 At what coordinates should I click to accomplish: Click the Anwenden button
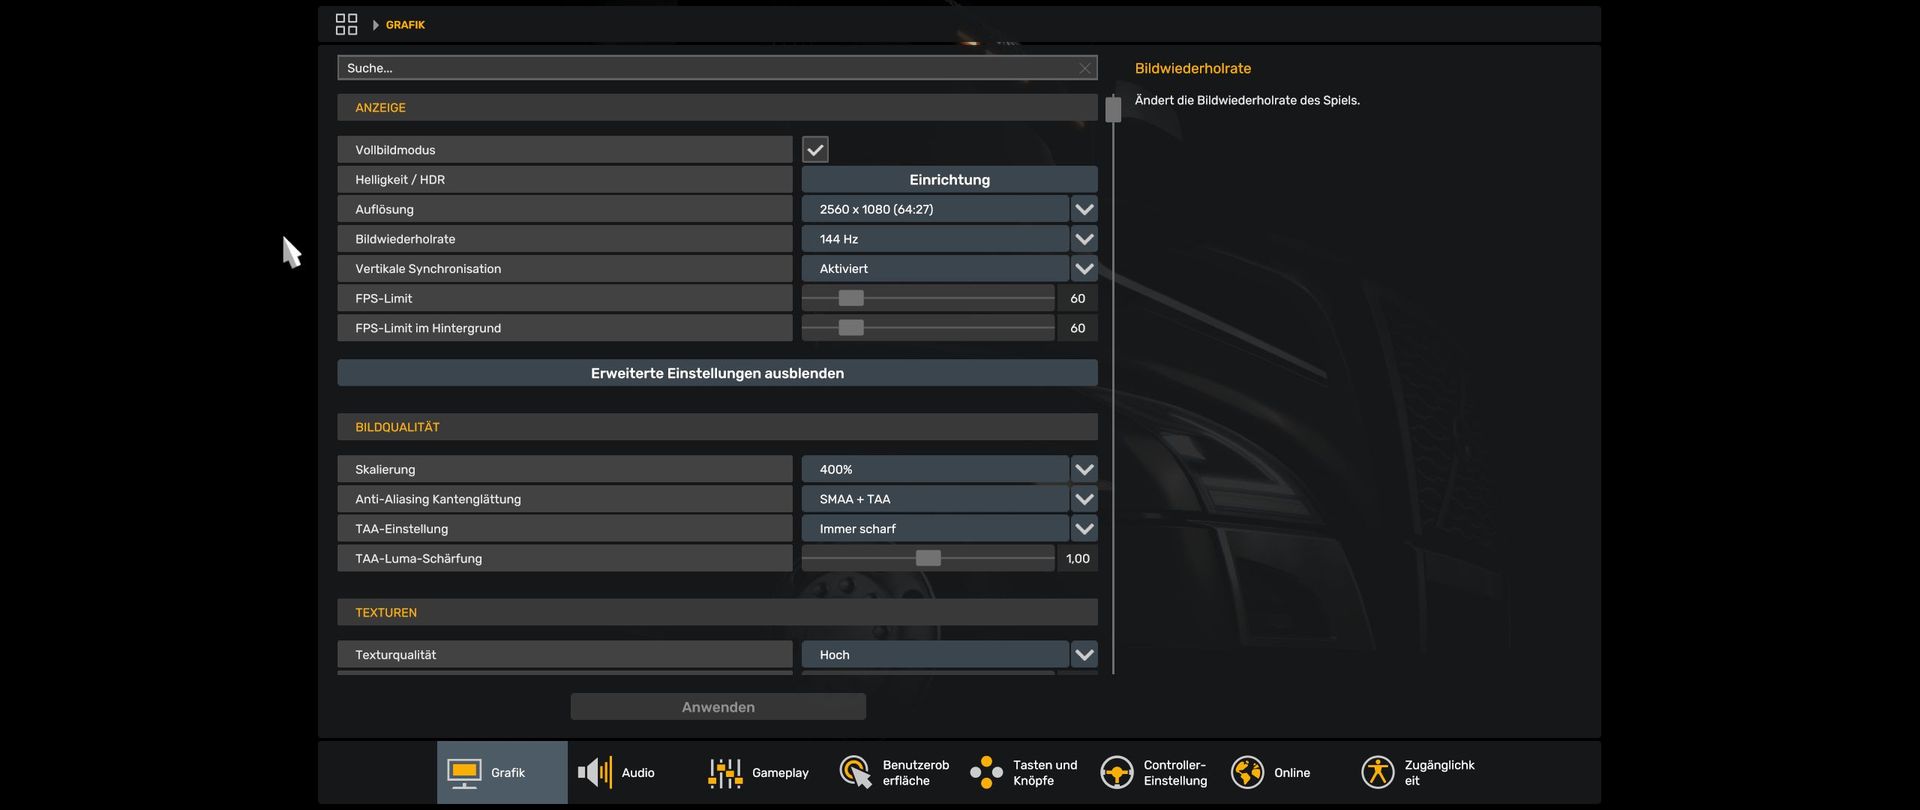pyautogui.click(x=718, y=707)
